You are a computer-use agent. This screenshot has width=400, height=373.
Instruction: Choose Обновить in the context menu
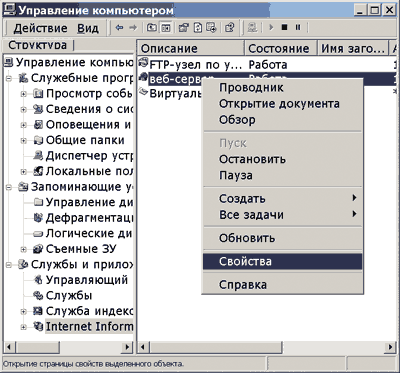pyautogui.click(x=283, y=238)
